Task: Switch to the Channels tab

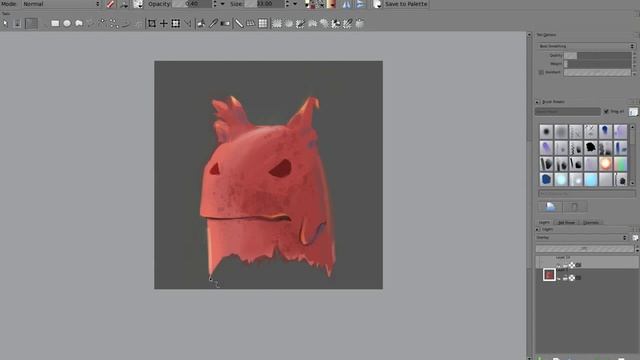Action: pos(591,222)
